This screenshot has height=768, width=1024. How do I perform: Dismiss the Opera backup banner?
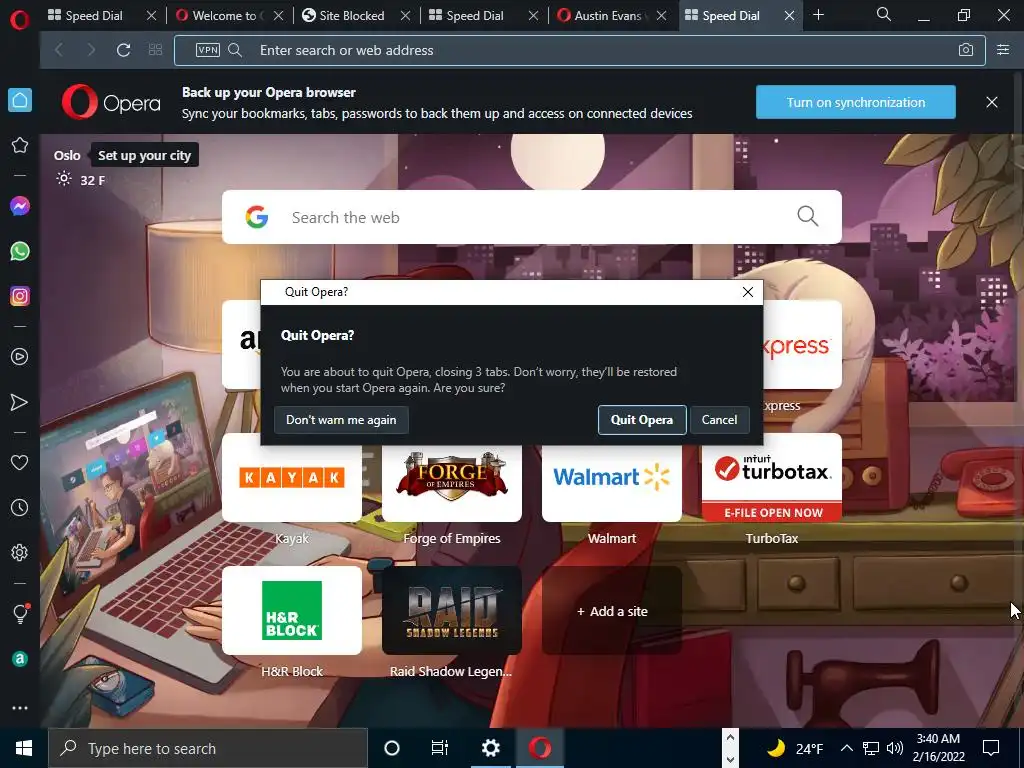(992, 103)
